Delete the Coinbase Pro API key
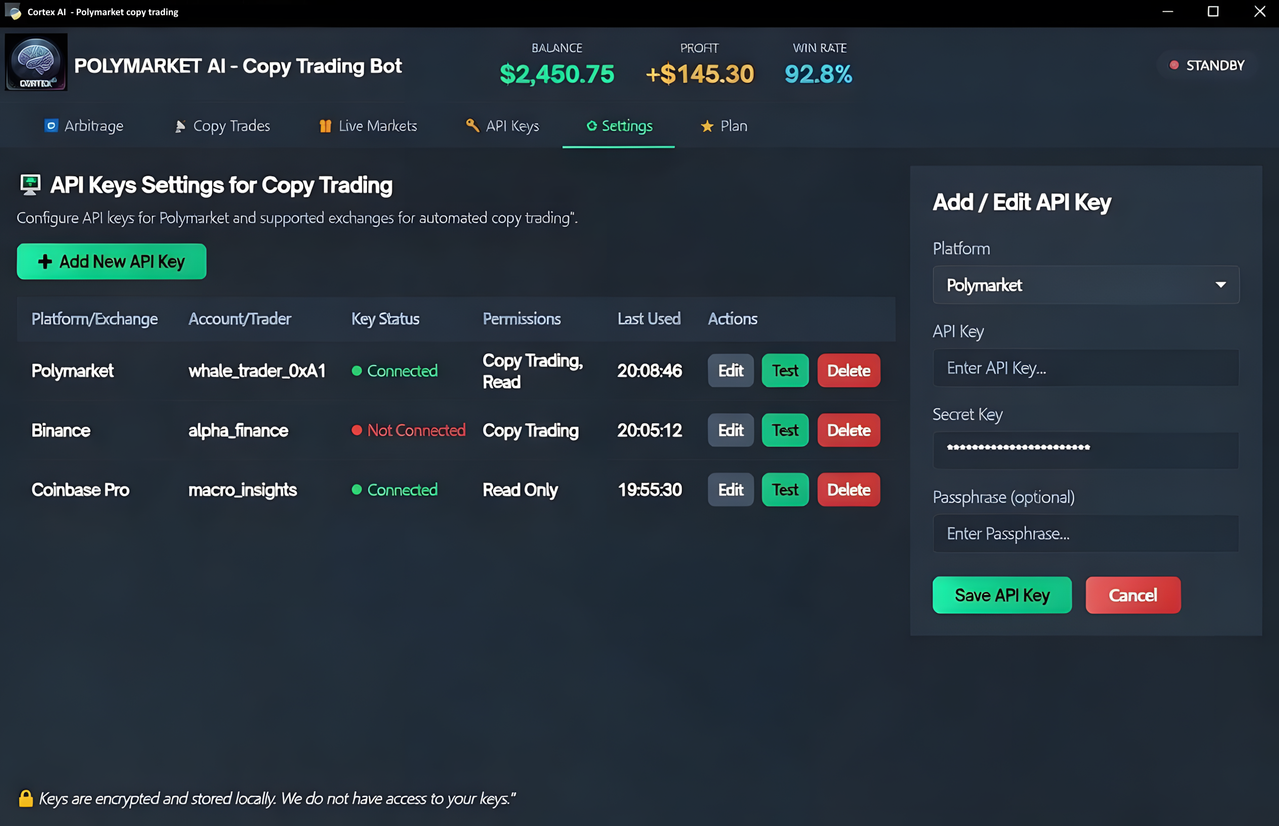 click(849, 490)
